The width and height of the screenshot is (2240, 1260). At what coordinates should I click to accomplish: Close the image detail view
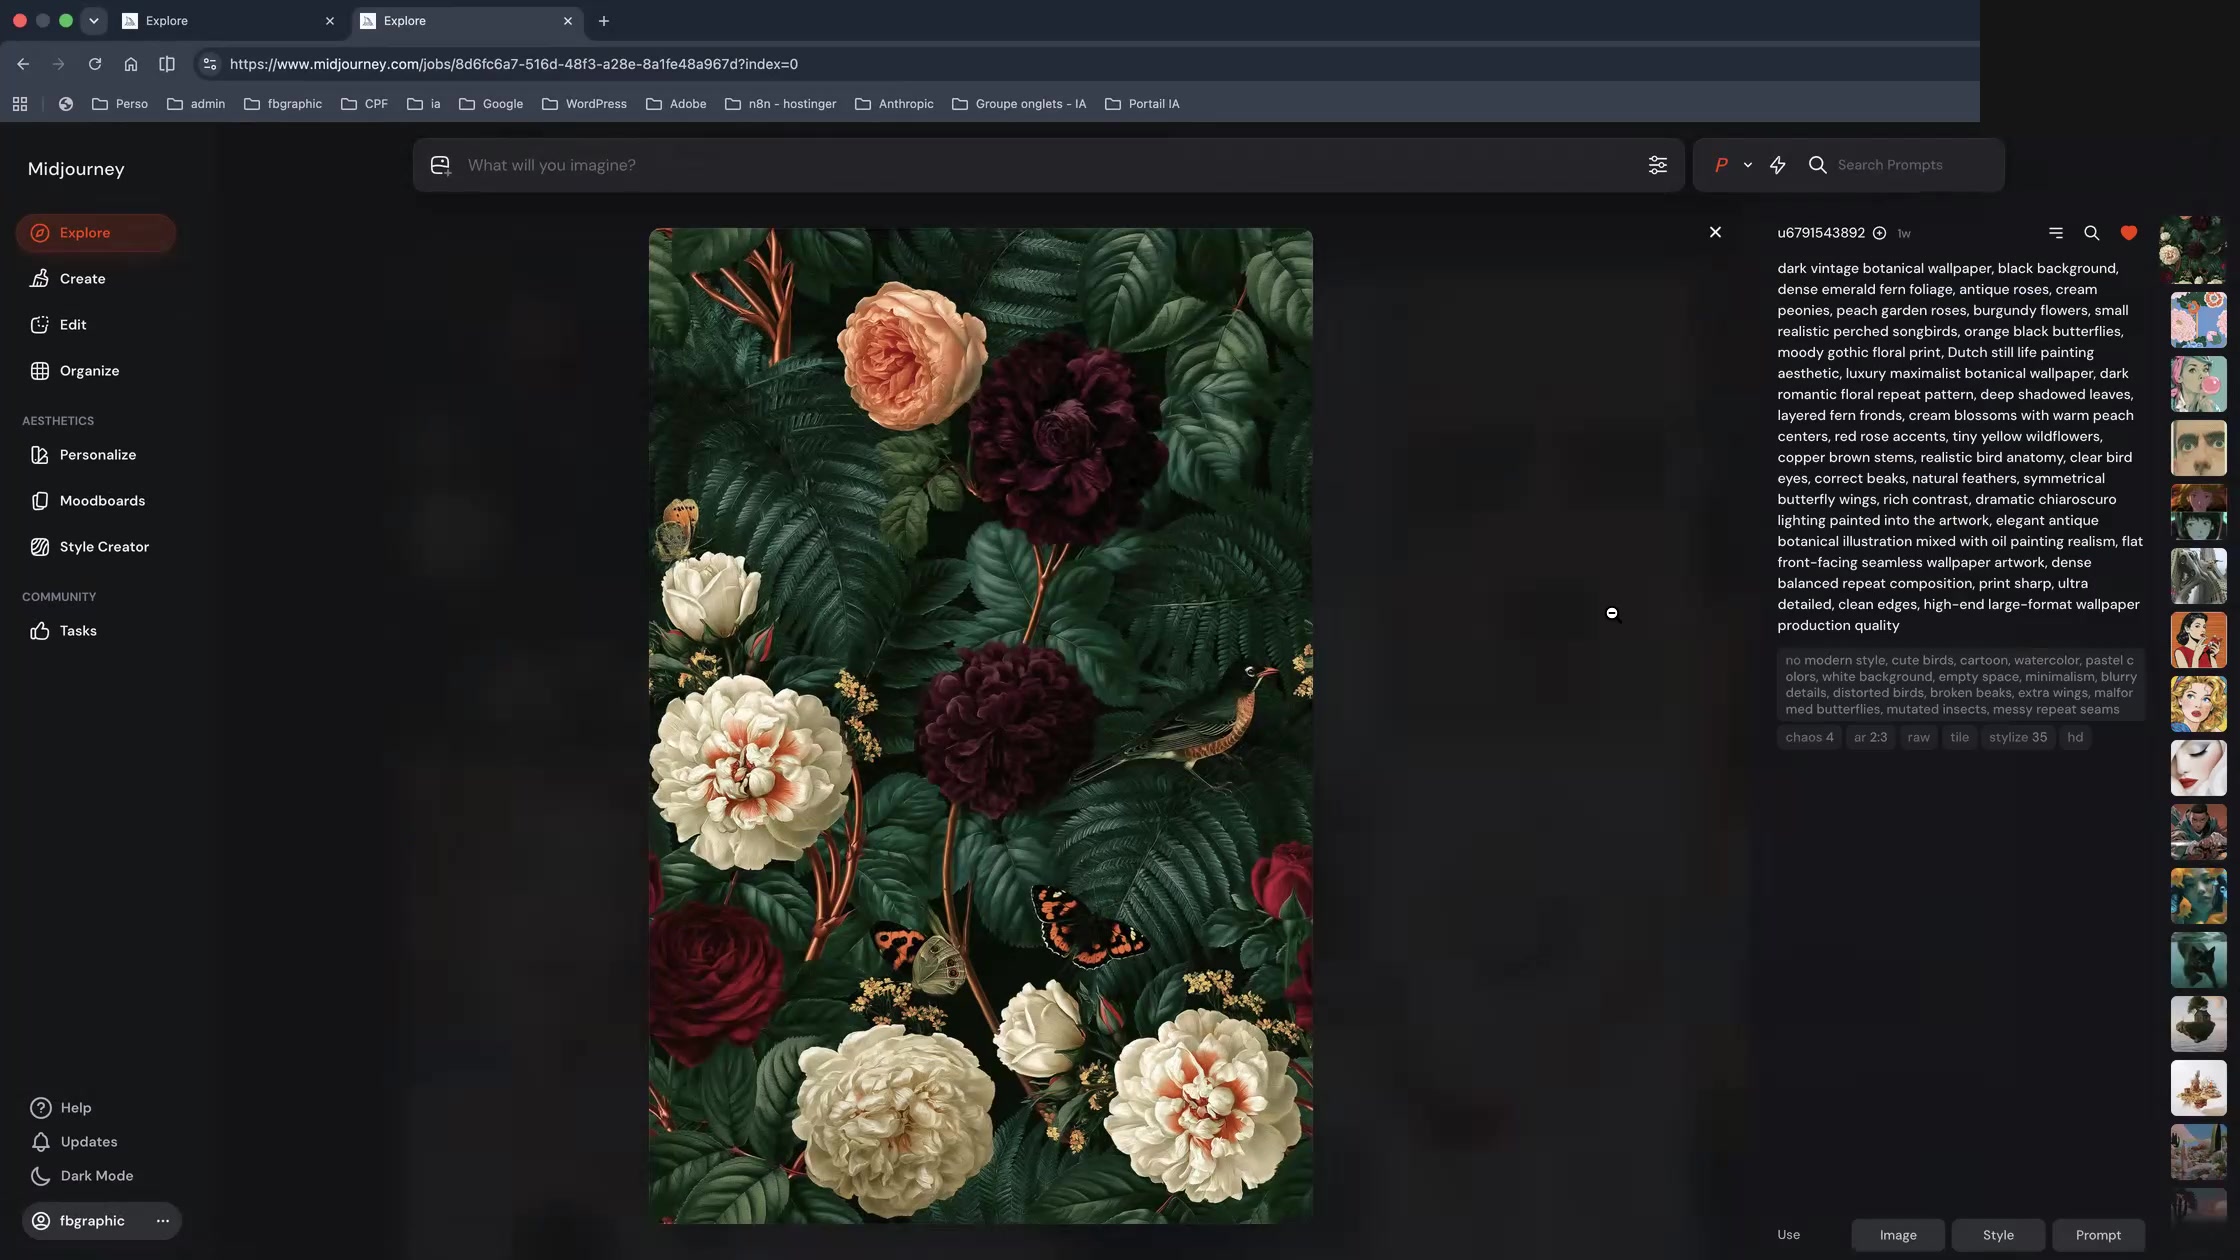click(x=1715, y=232)
